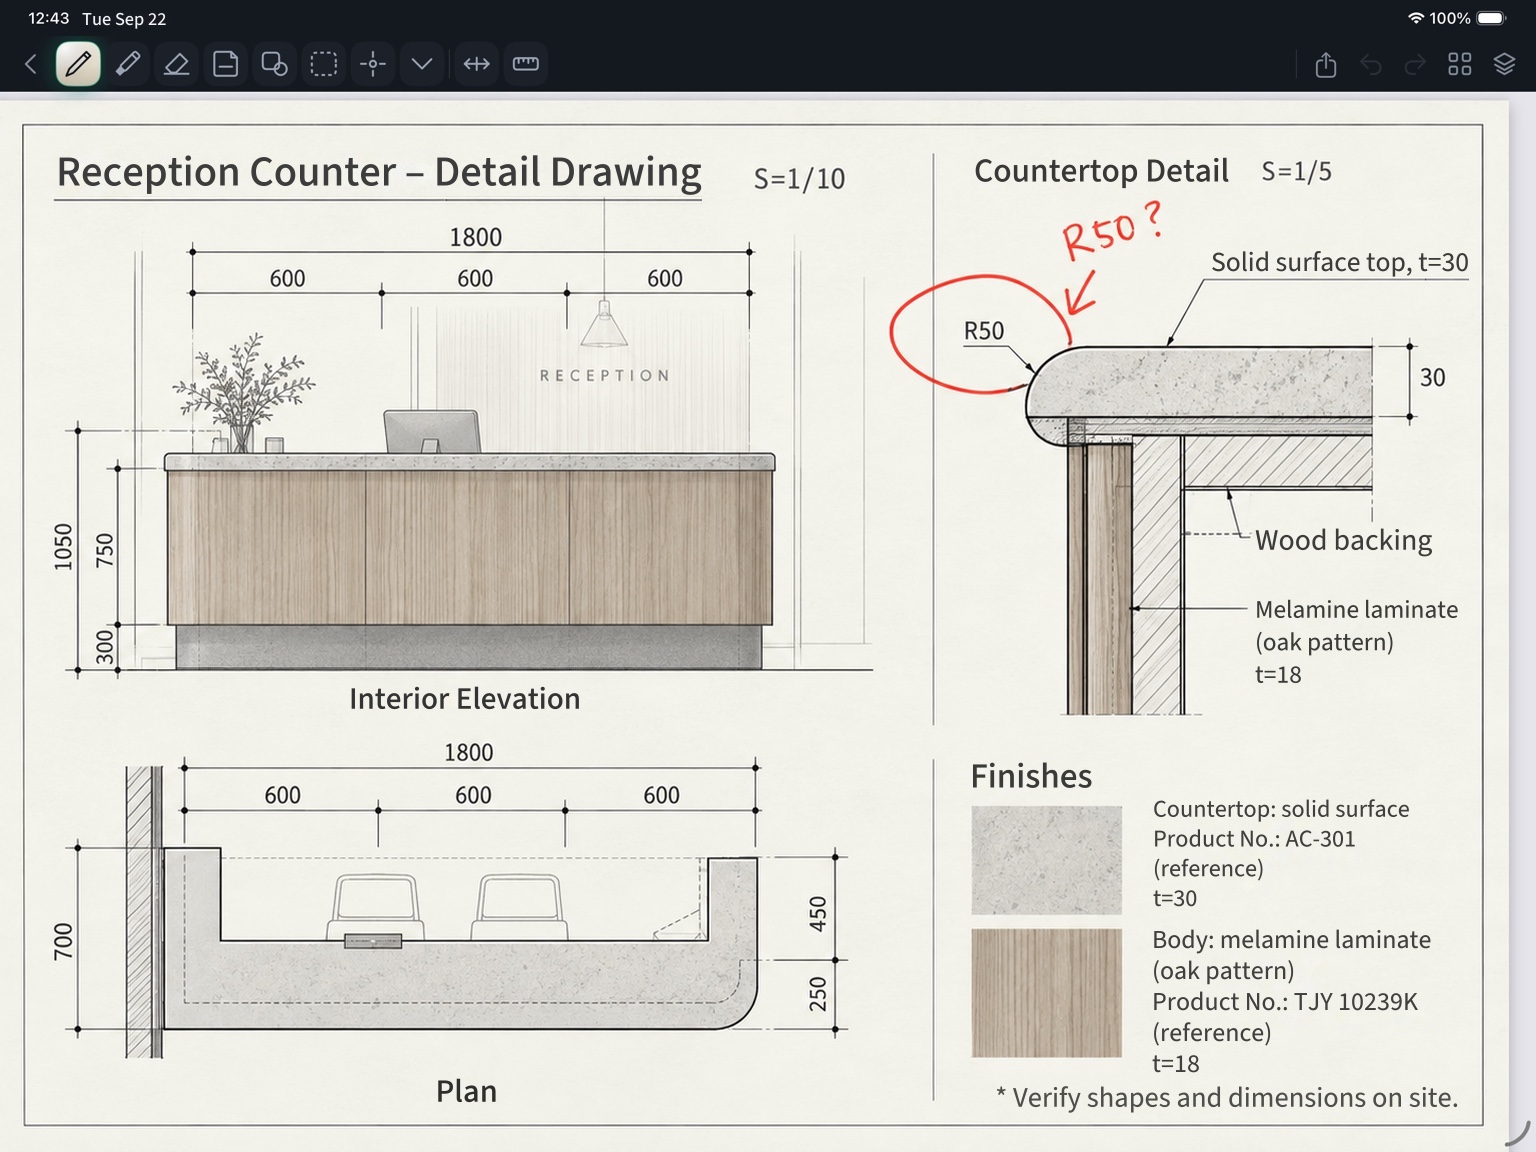Image resolution: width=1536 pixels, height=1152 pixels.
Task: Tap the oak melamine laminate finish swatch
Action: (x=1046, y=993)
